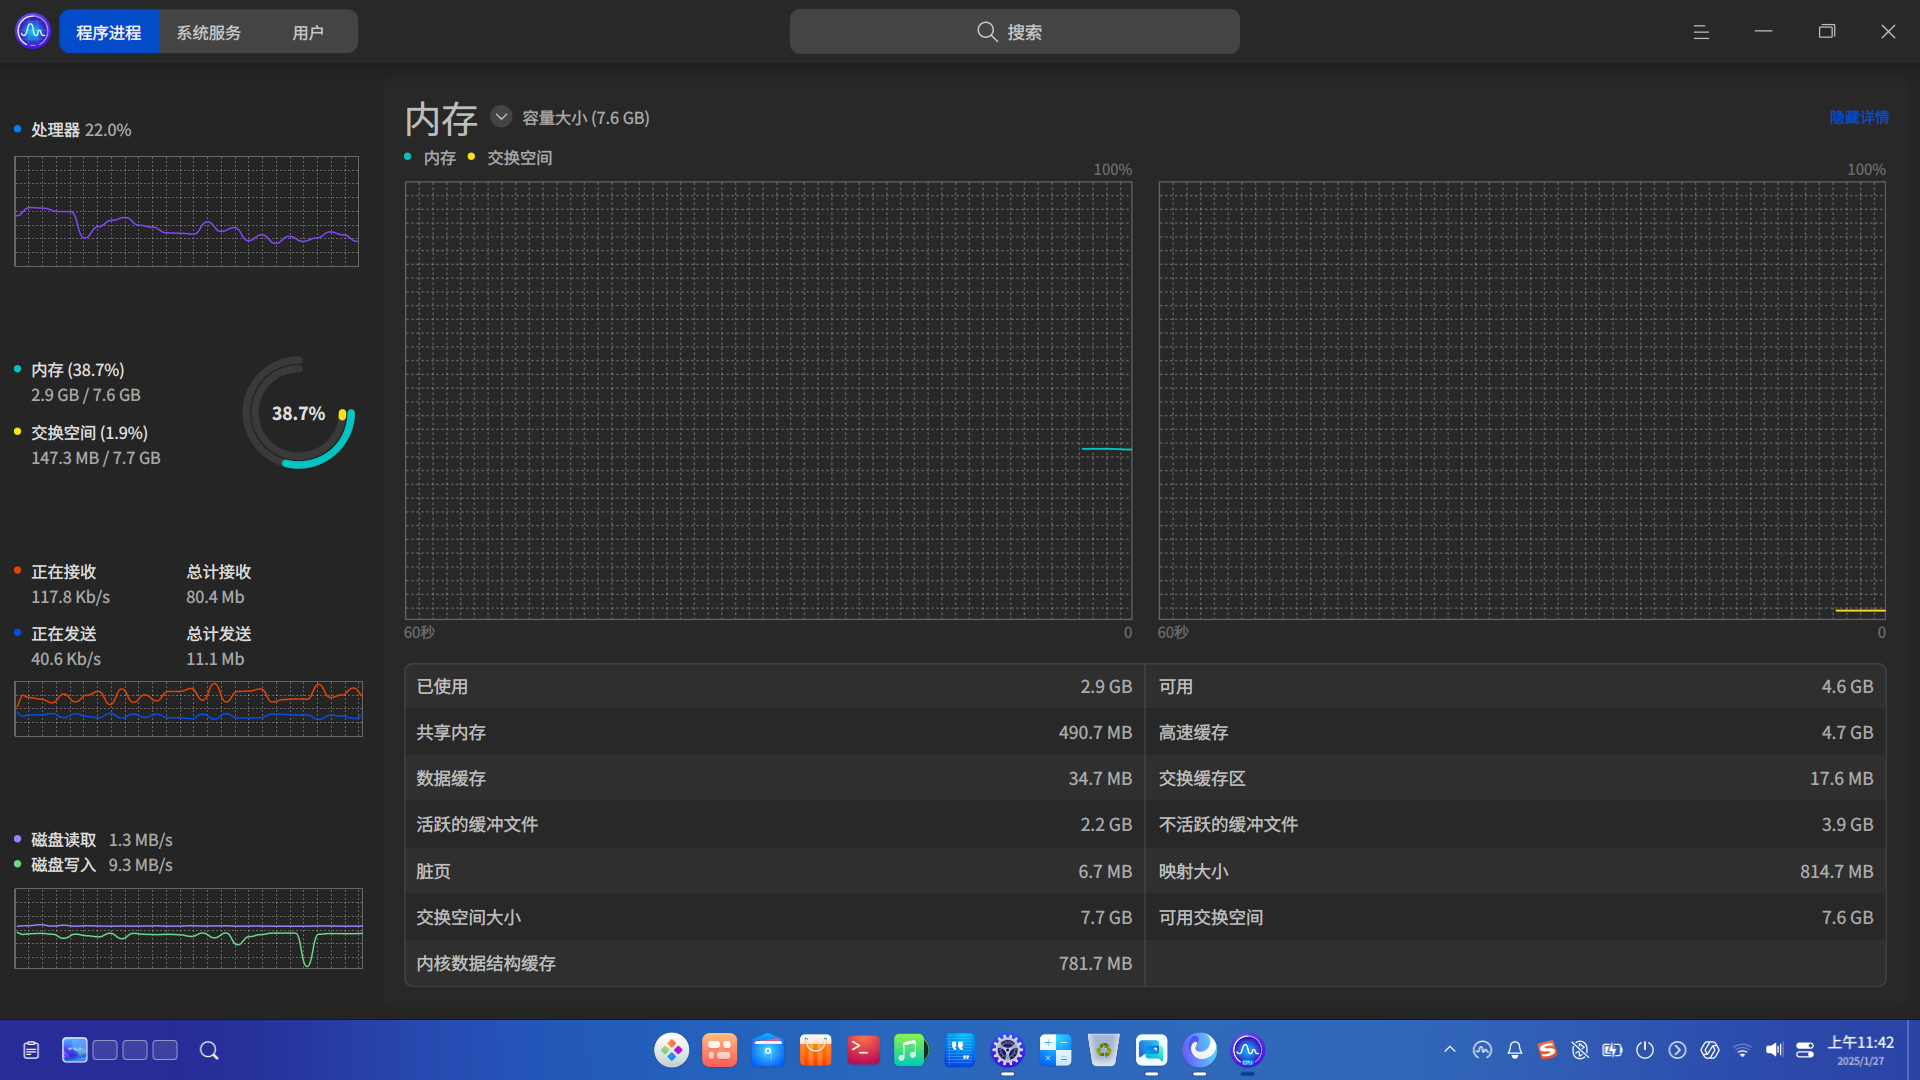Open the quick settings toggles tray icon
1920x1080 pixels.
1805,1050
